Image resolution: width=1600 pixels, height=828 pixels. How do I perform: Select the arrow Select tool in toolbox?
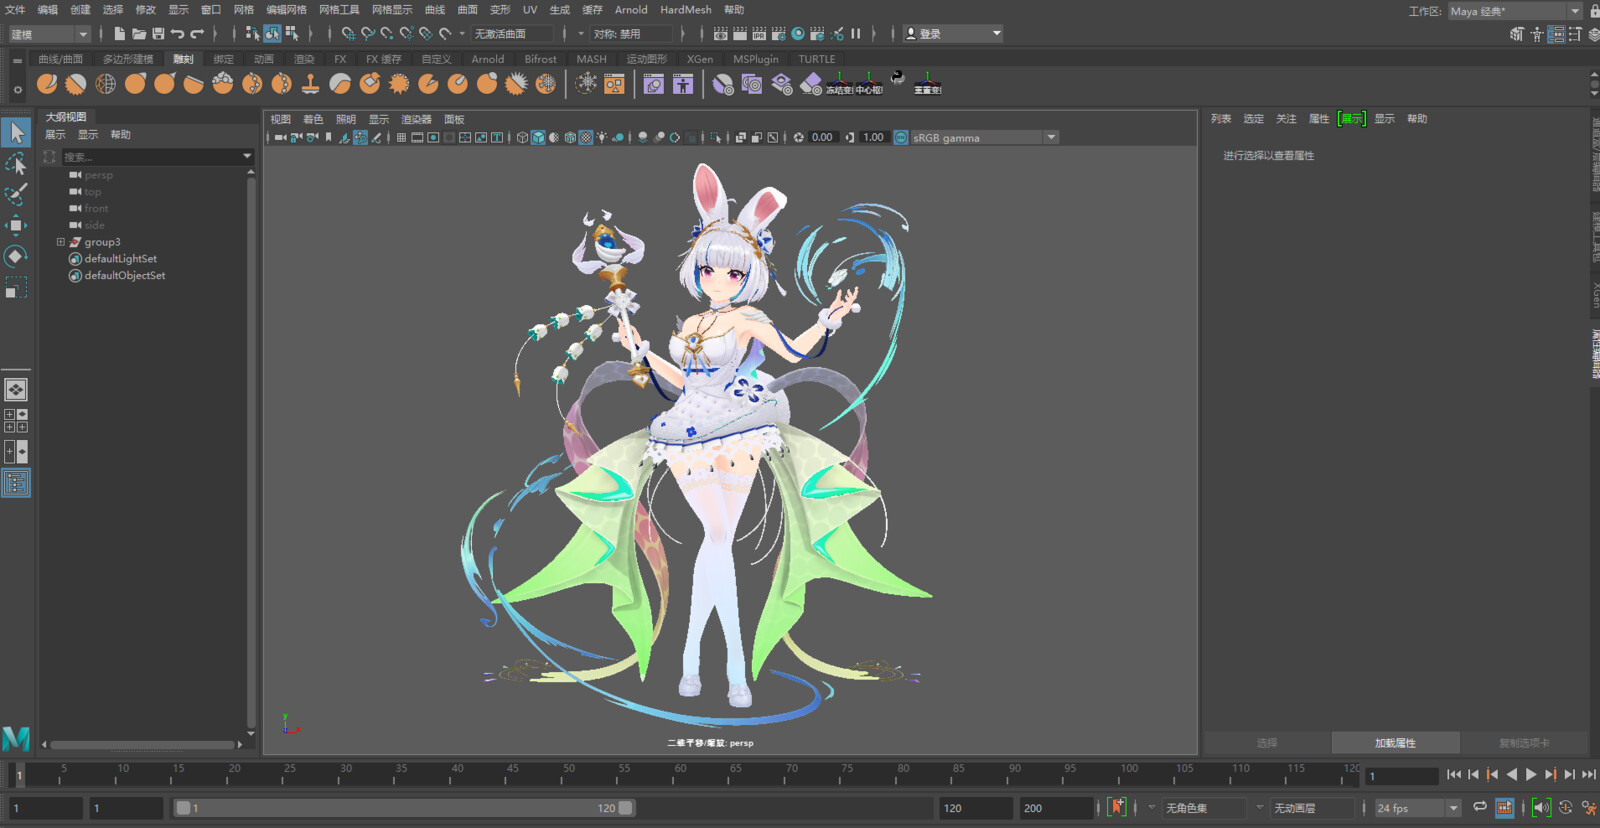16,132
